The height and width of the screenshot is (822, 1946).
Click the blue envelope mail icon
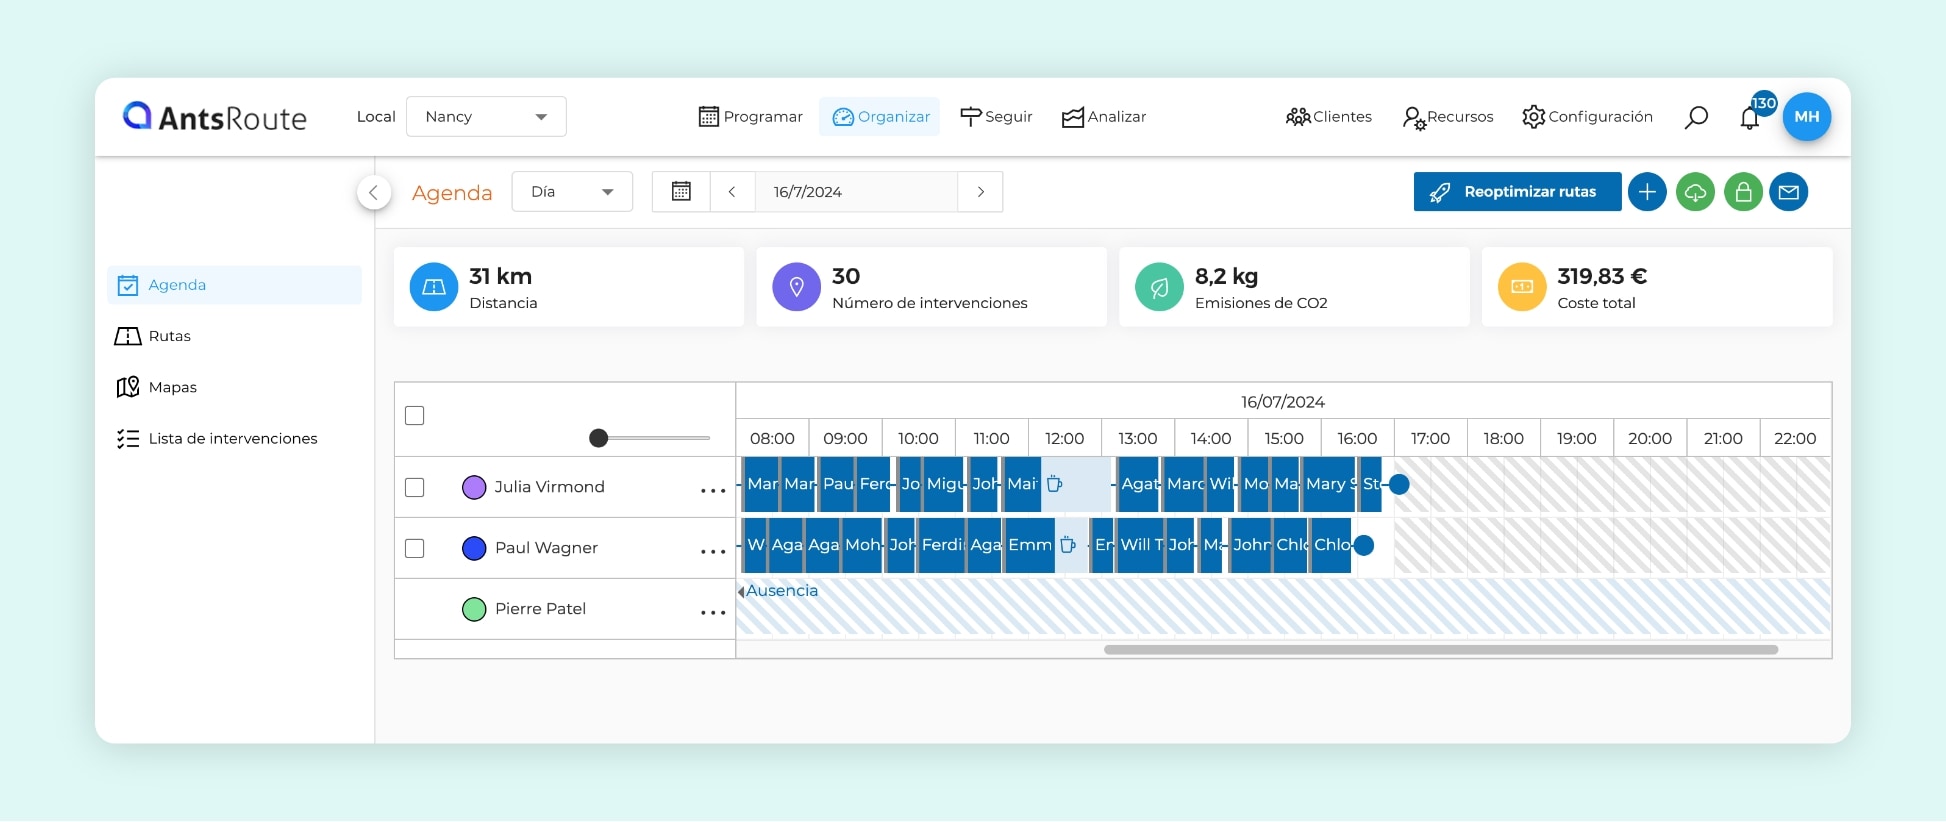(x=1789, y=192)
